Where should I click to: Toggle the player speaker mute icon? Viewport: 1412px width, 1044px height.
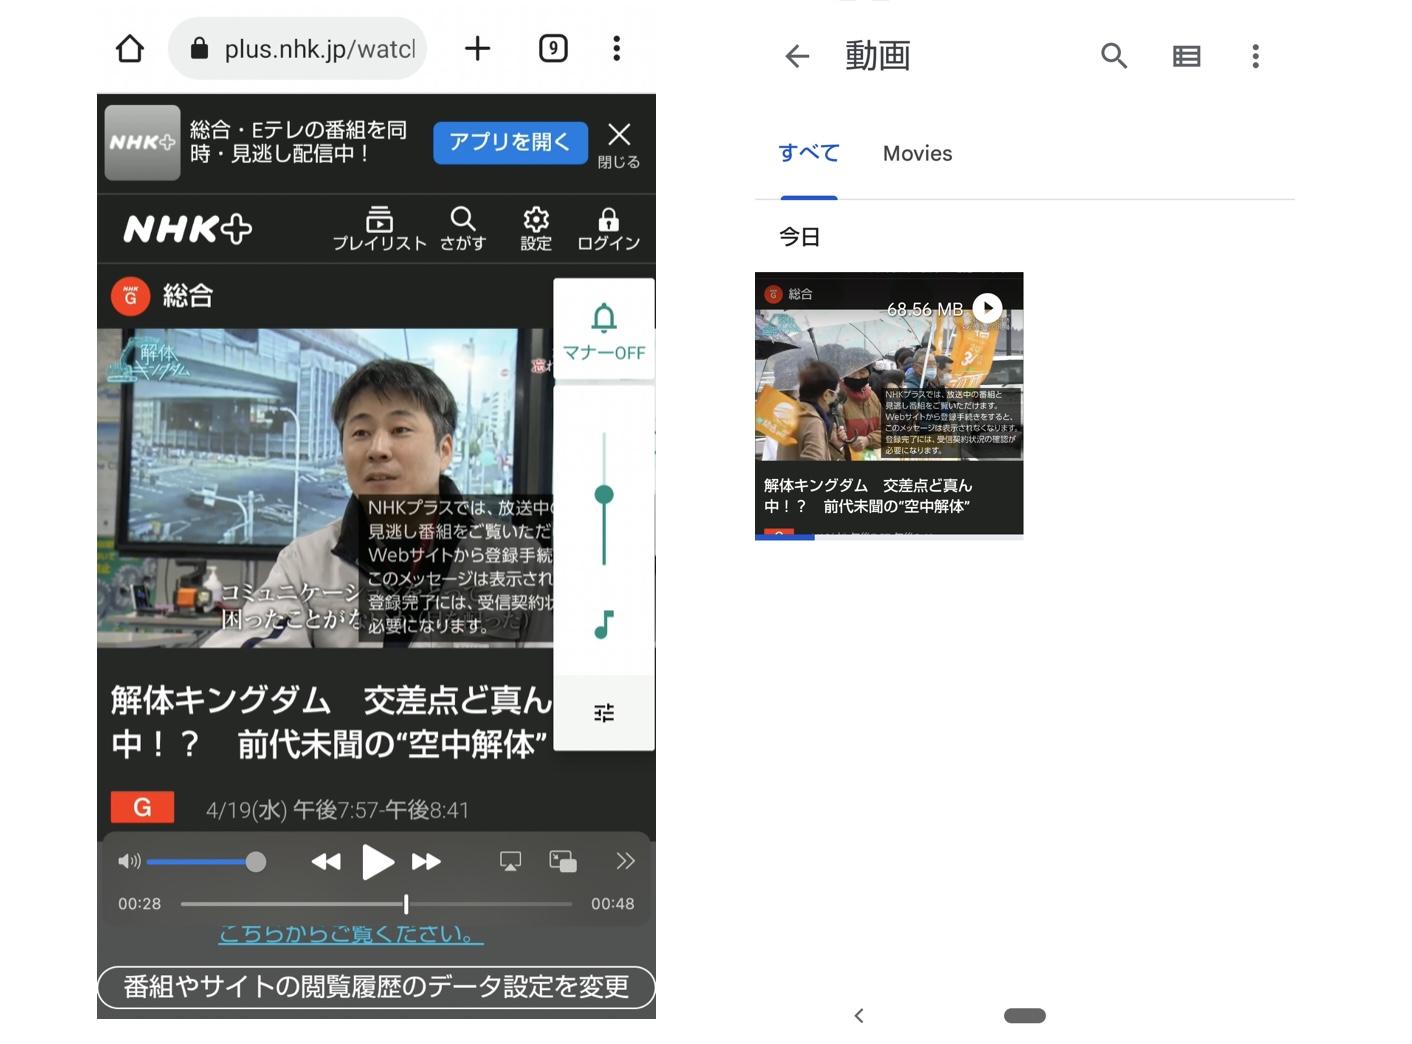coord(129,861)
